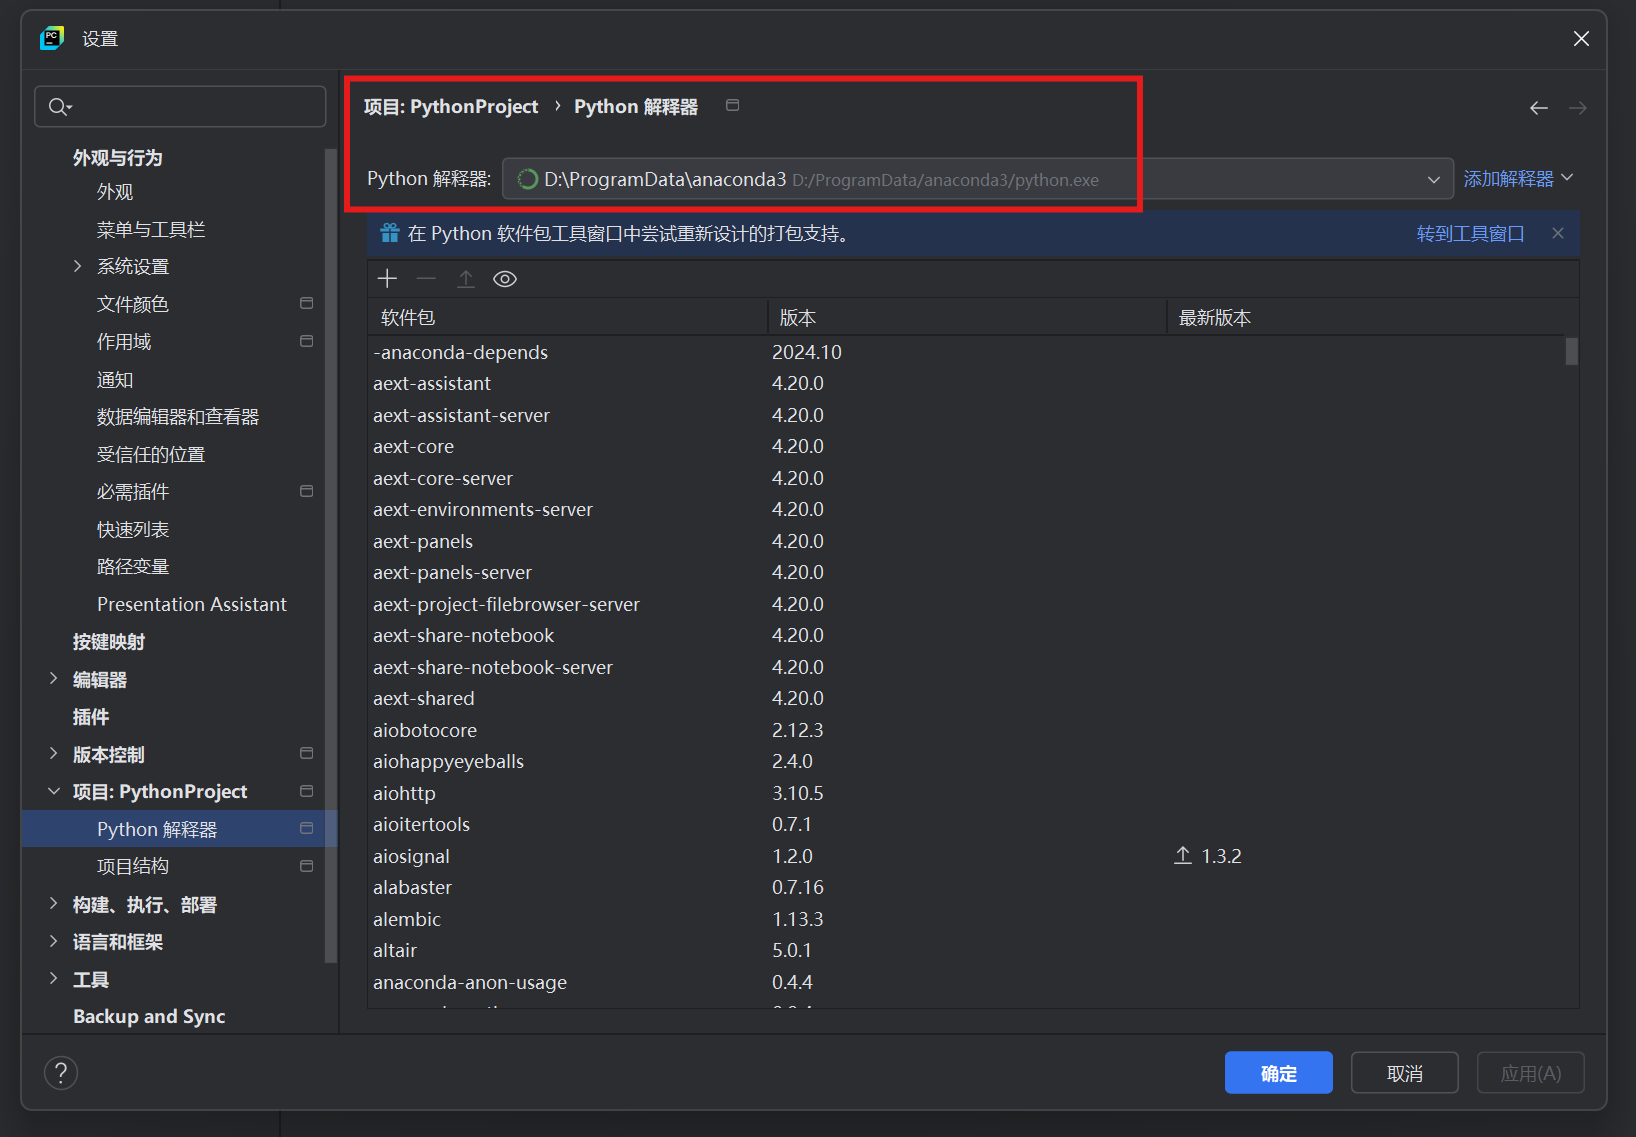Image resolution: width=1636 pixels, height=1137 pixels.
Task: Click the help question mark icon
Action: pos(61,1073)
